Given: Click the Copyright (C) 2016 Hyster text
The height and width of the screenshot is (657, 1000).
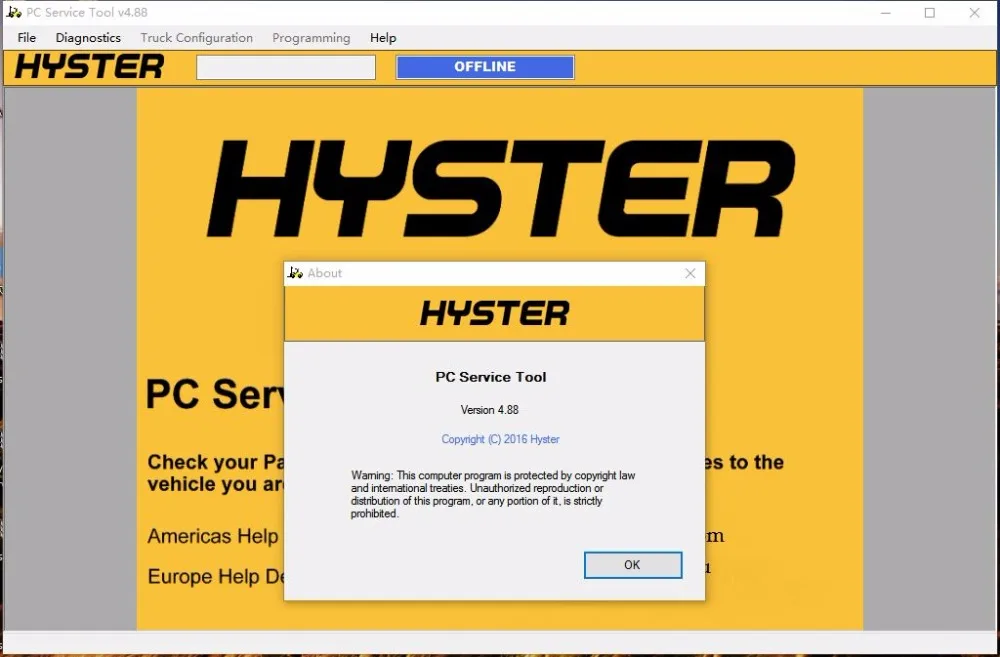Looking at the screenshot, I should (500, 439).
